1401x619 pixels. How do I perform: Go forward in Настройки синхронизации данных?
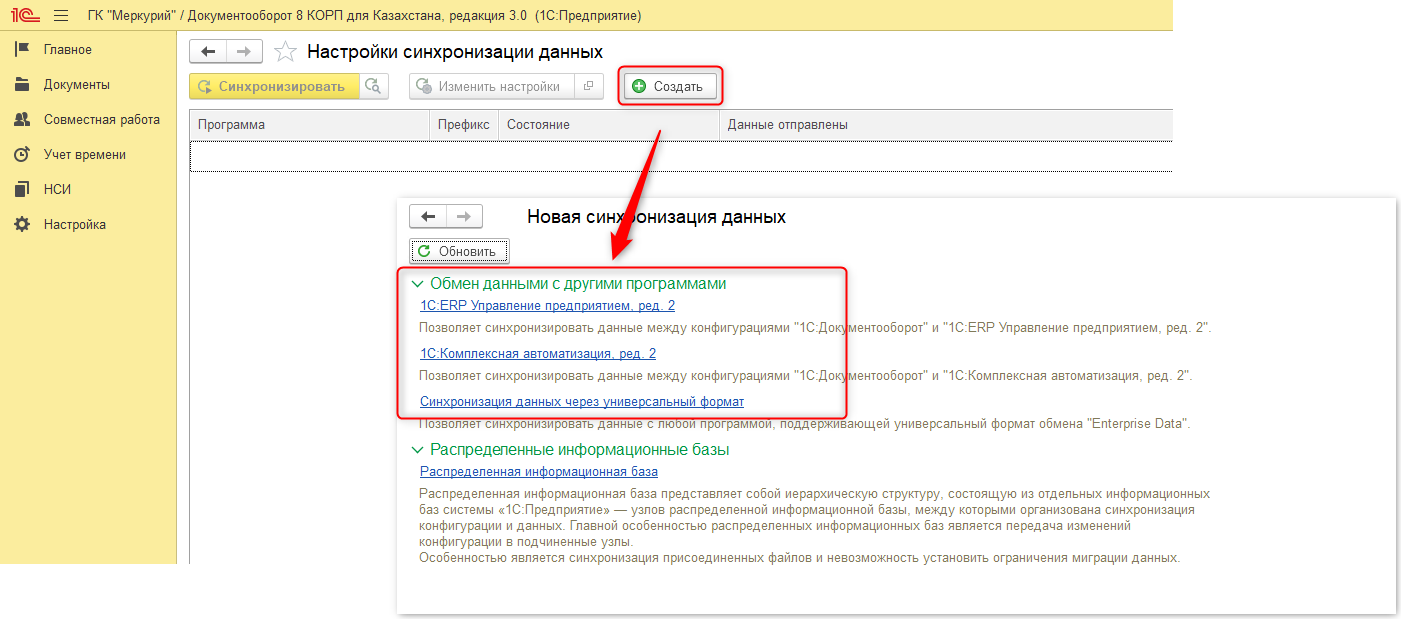pyautogui.click(x=244, y=52)
